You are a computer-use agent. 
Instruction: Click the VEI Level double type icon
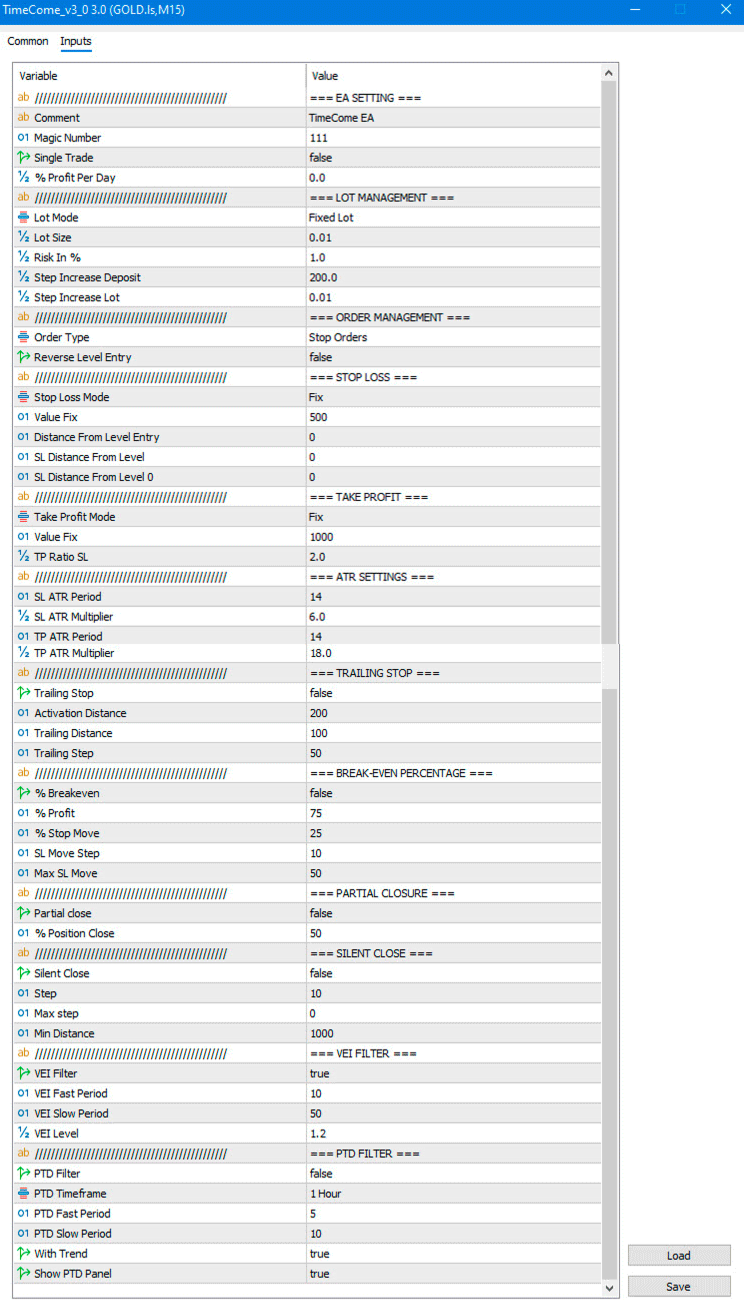tap(23, 1133)
